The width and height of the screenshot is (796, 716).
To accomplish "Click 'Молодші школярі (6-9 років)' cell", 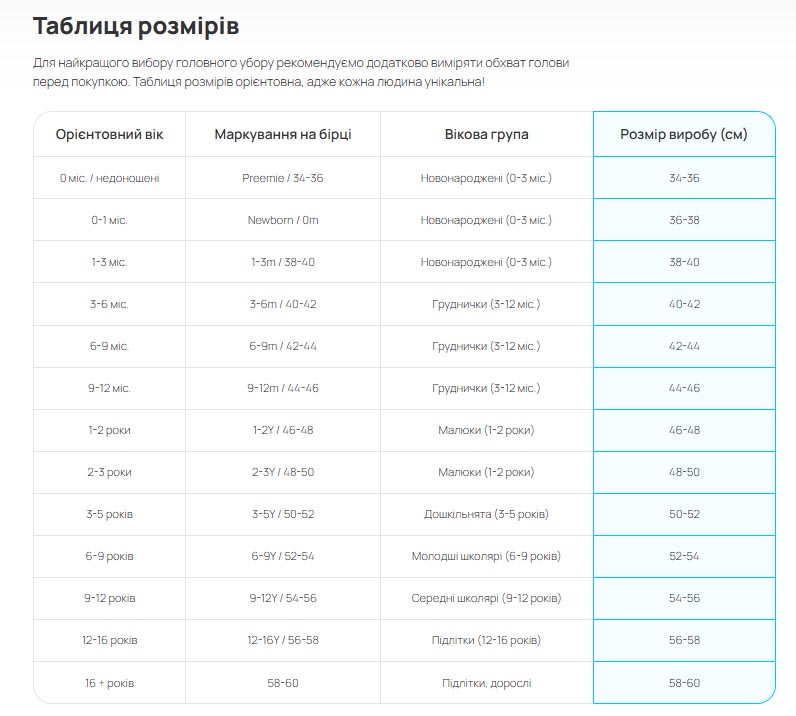I will pos(486,556).
